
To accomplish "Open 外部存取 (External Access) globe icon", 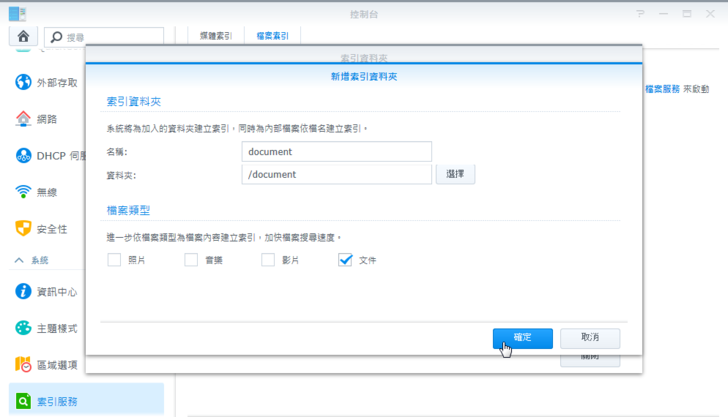I will (x=23, y=82).
